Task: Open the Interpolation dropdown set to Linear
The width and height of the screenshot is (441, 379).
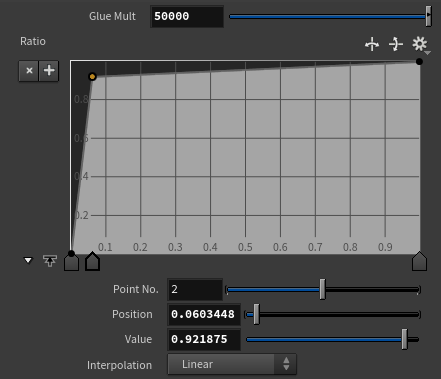Action: 232,364
